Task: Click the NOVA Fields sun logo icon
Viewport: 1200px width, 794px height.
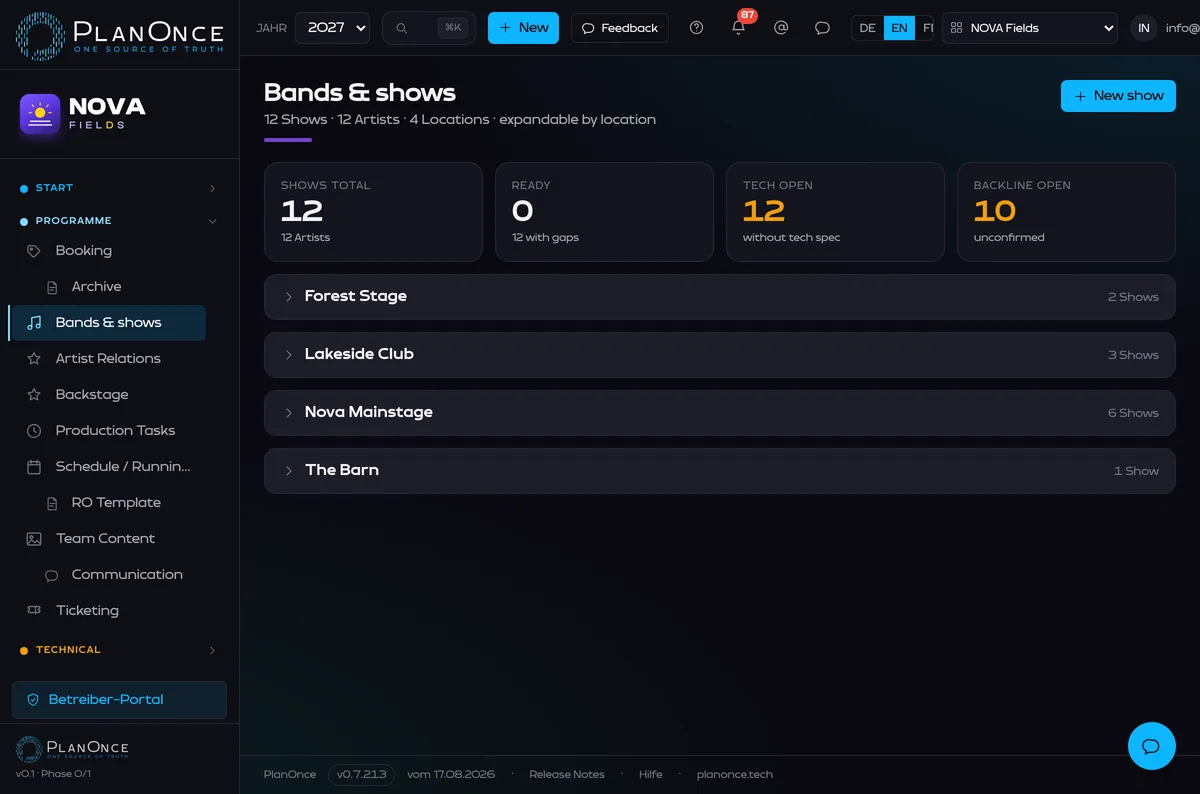Action: (40, 114)
